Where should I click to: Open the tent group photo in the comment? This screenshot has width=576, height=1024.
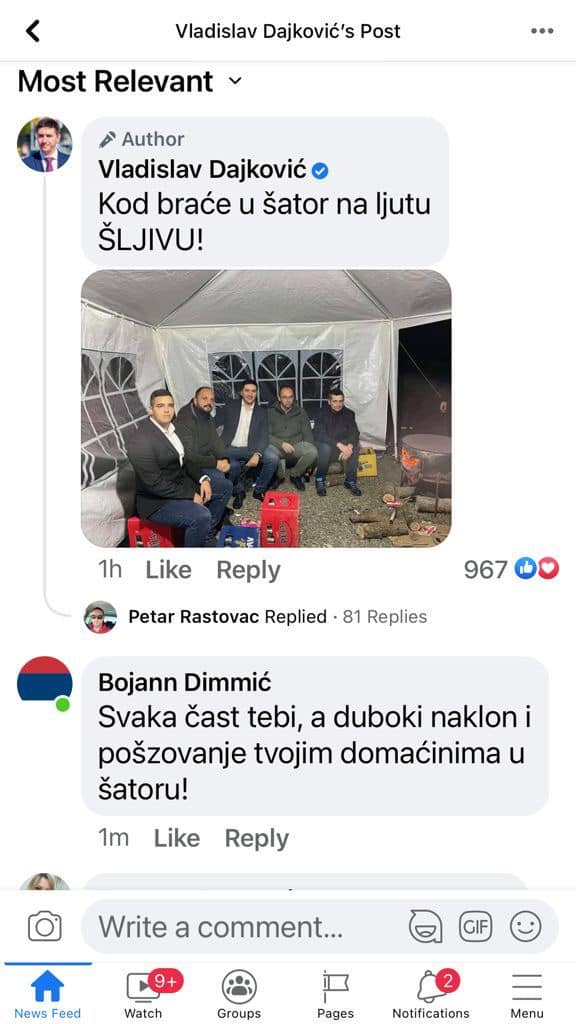pyautogui.click(x=266, y=408)
